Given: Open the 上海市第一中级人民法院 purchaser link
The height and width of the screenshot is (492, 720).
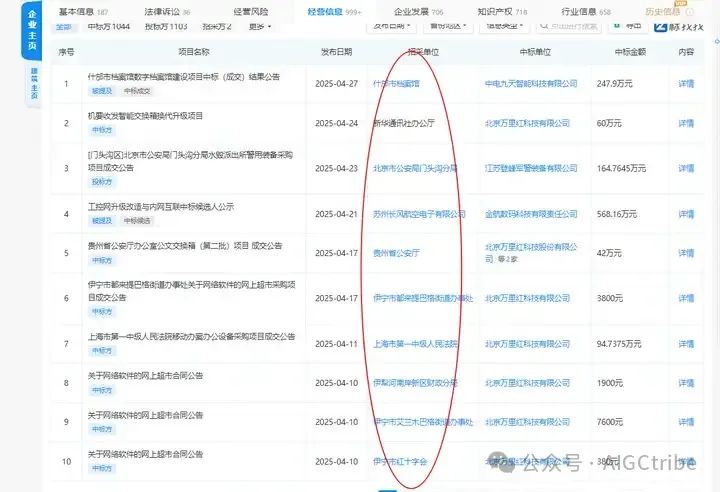Looking at the screenshot, I should tap(415, 344).
